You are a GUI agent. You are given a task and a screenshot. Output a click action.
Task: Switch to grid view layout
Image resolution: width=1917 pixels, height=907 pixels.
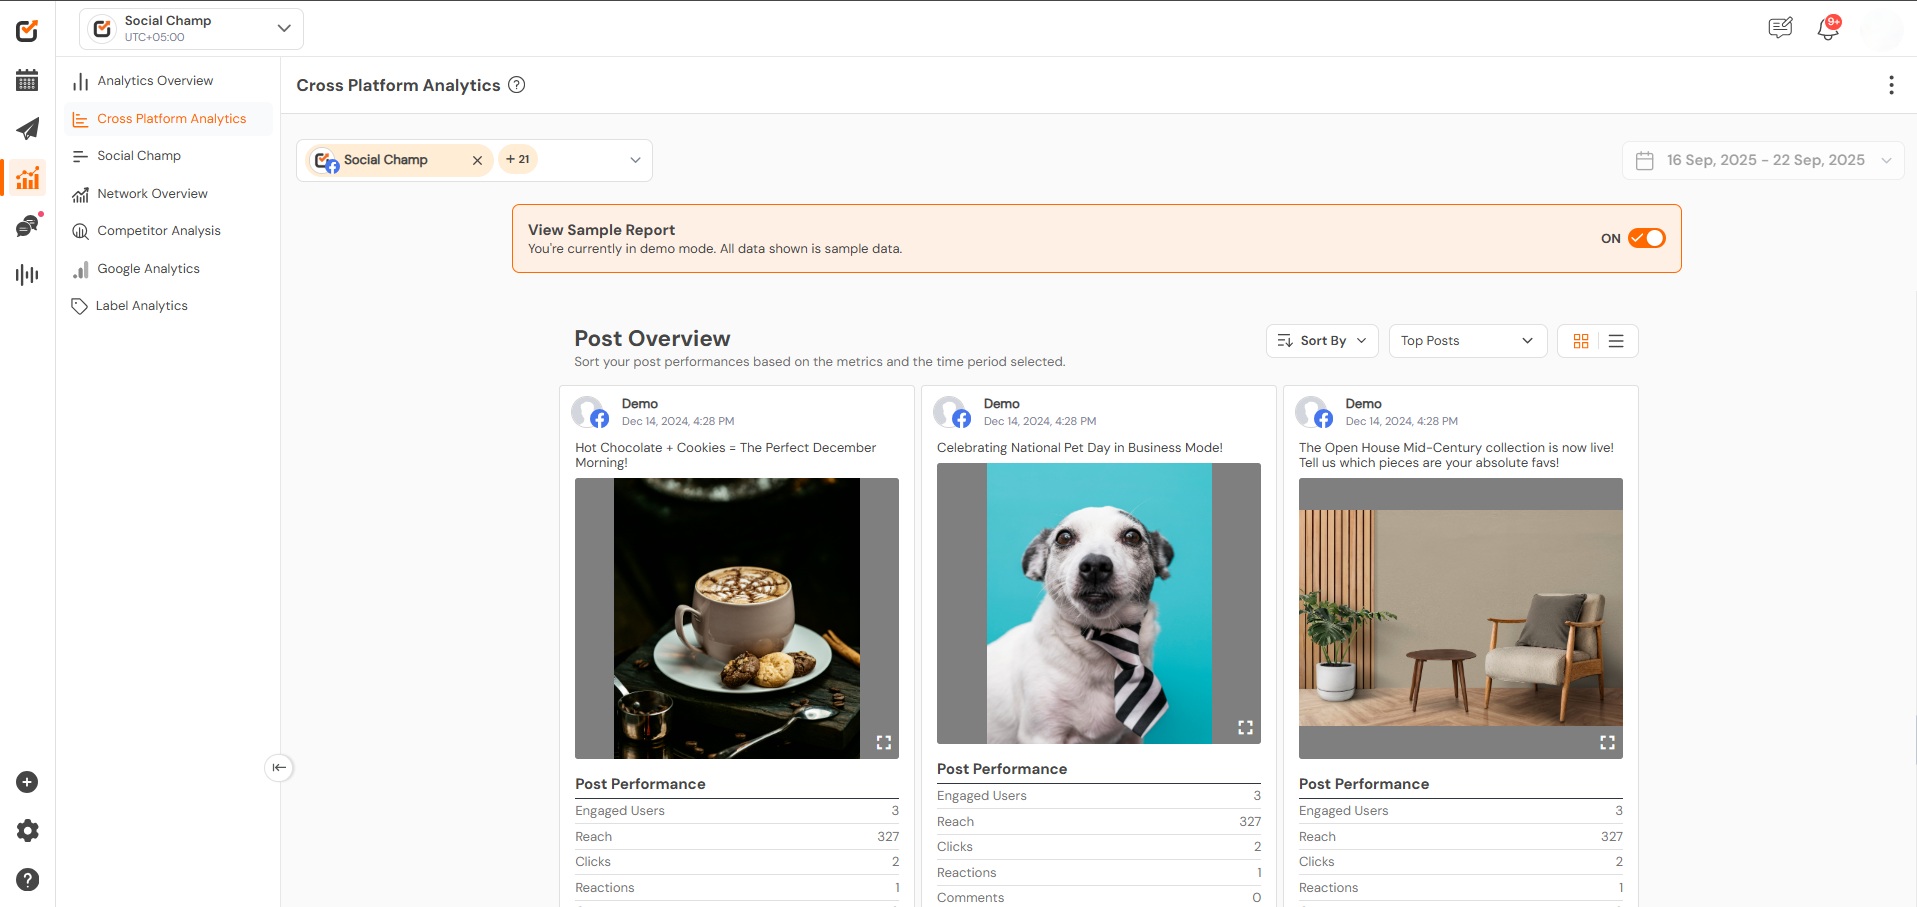coord(1581,341)
